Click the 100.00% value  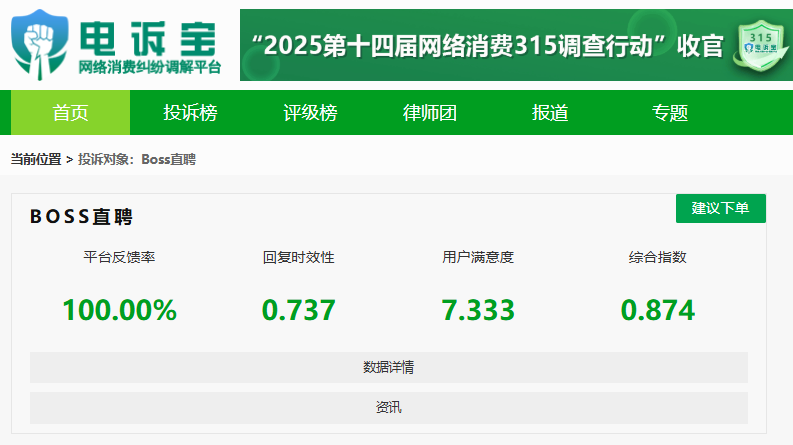pos(119,310)
